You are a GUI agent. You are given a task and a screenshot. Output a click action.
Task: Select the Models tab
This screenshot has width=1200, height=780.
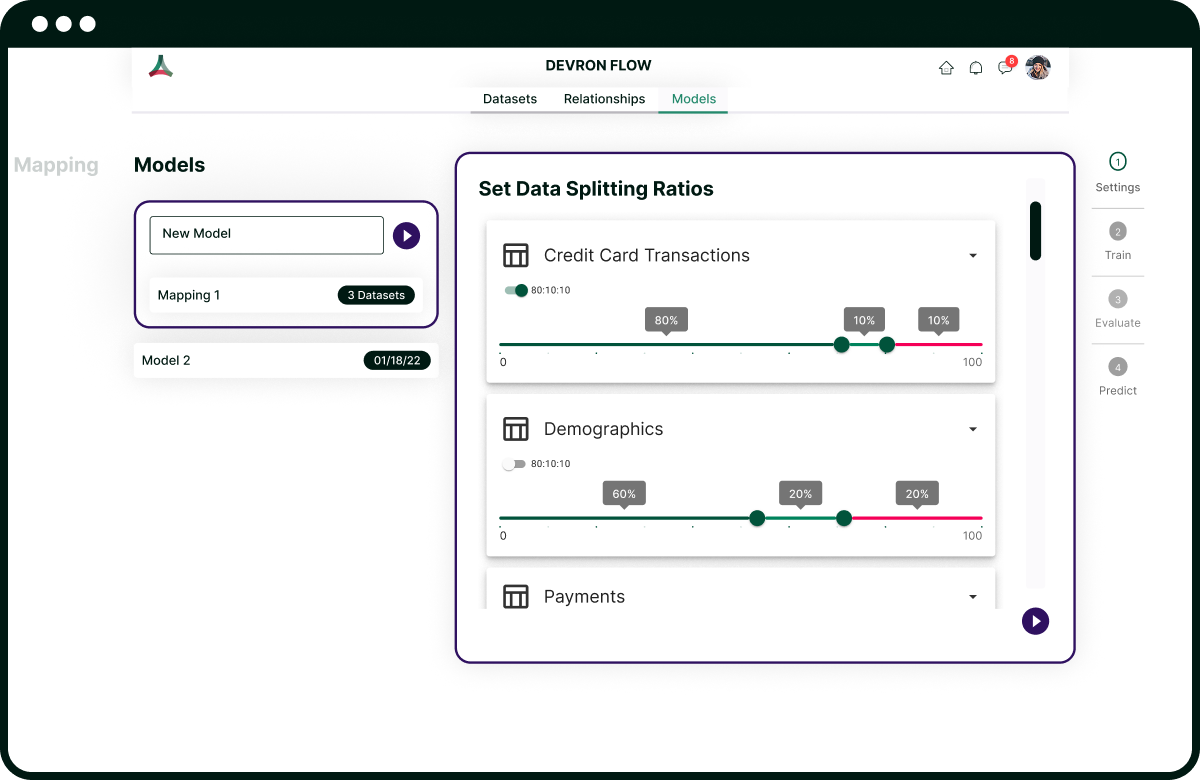[x=694, y=99]
